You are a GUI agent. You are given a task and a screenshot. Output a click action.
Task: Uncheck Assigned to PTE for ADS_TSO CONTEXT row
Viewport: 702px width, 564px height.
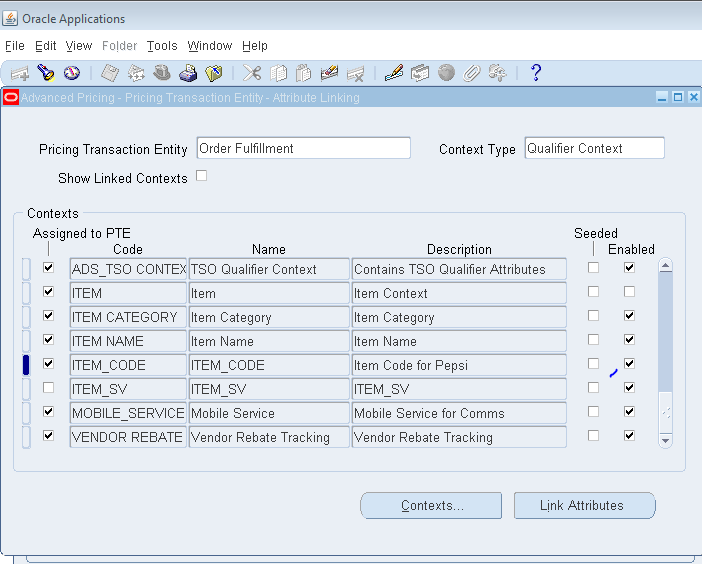pyautogui.click(x=48, y=268)
